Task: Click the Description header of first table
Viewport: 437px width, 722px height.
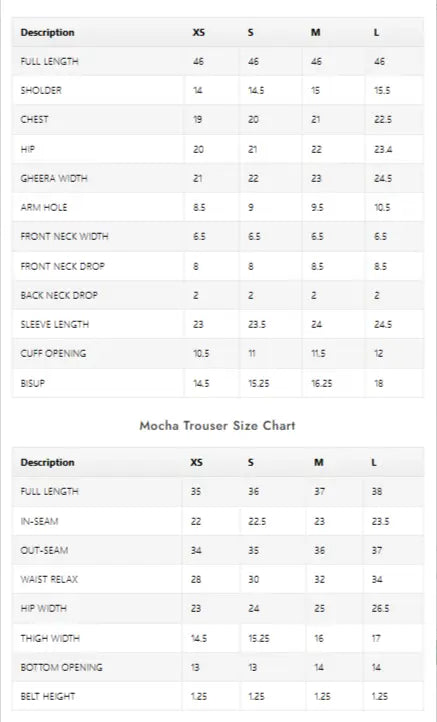Action: 47,33
